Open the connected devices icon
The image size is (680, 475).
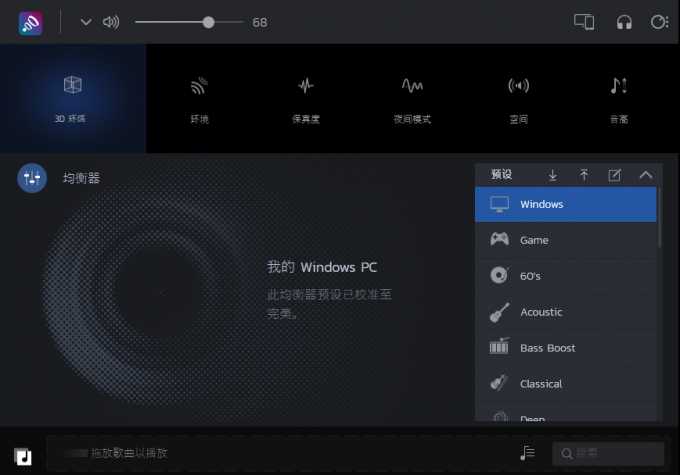point(584,22)
